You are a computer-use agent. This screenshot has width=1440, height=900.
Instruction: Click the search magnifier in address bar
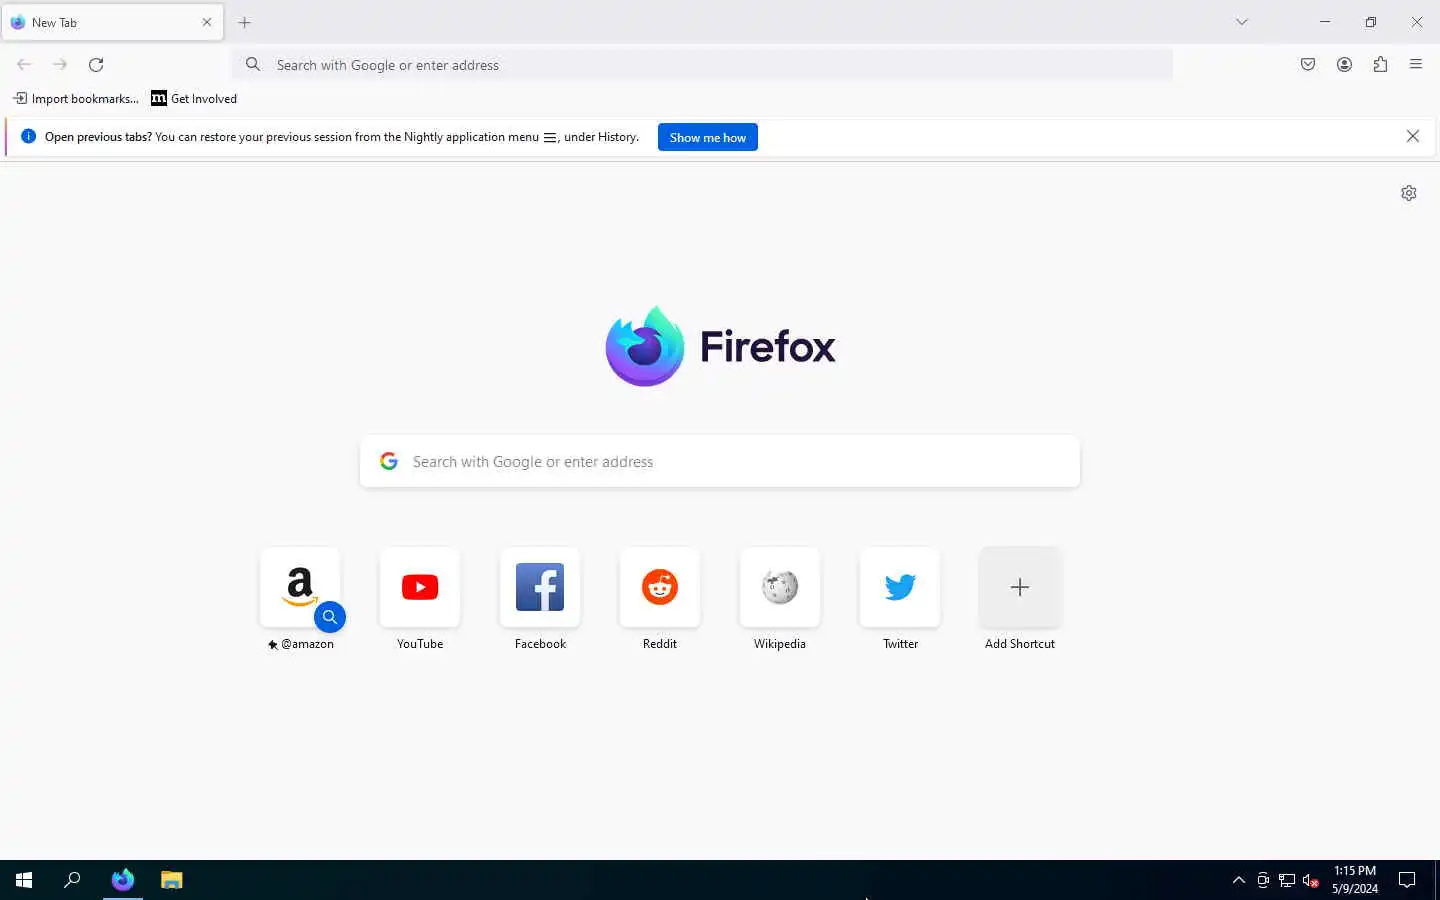pyautogui.click(x=253, y=65)
